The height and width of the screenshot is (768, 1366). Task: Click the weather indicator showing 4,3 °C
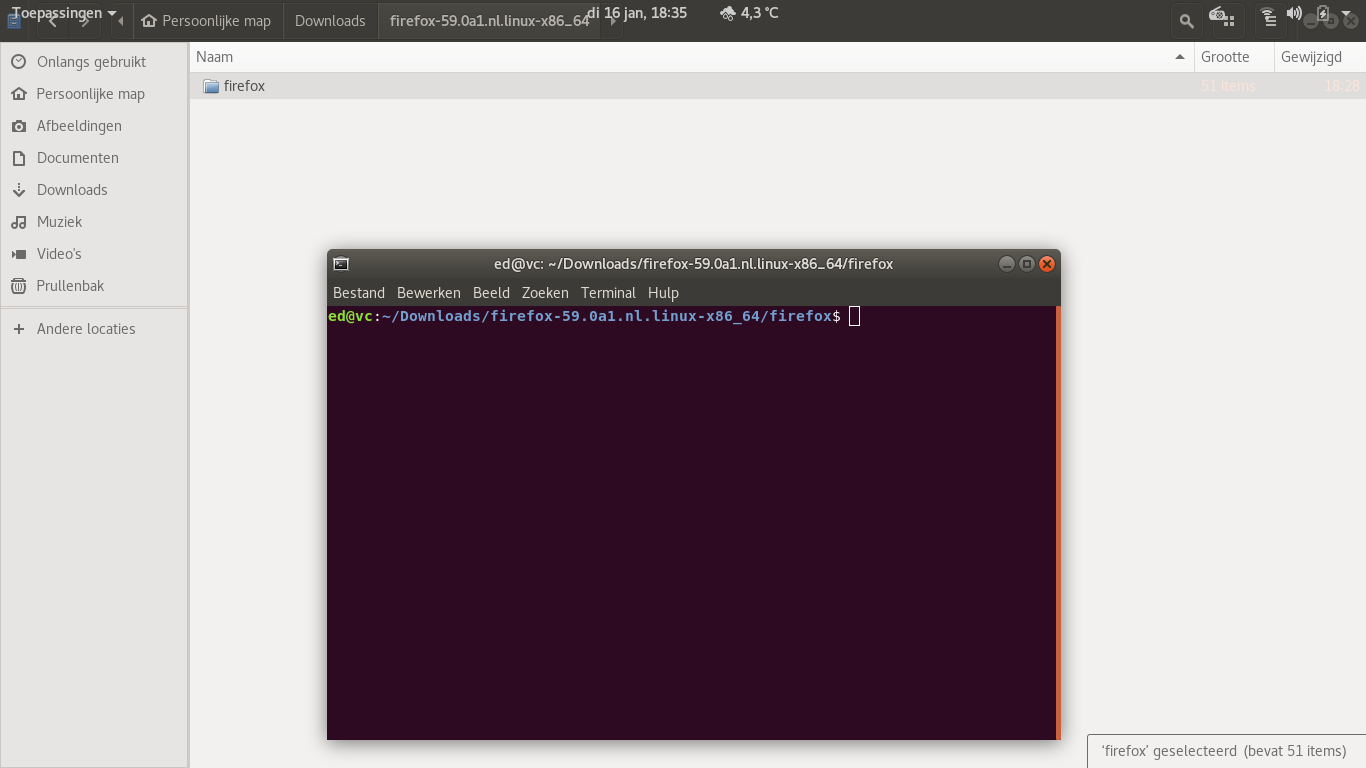[749, 13]
